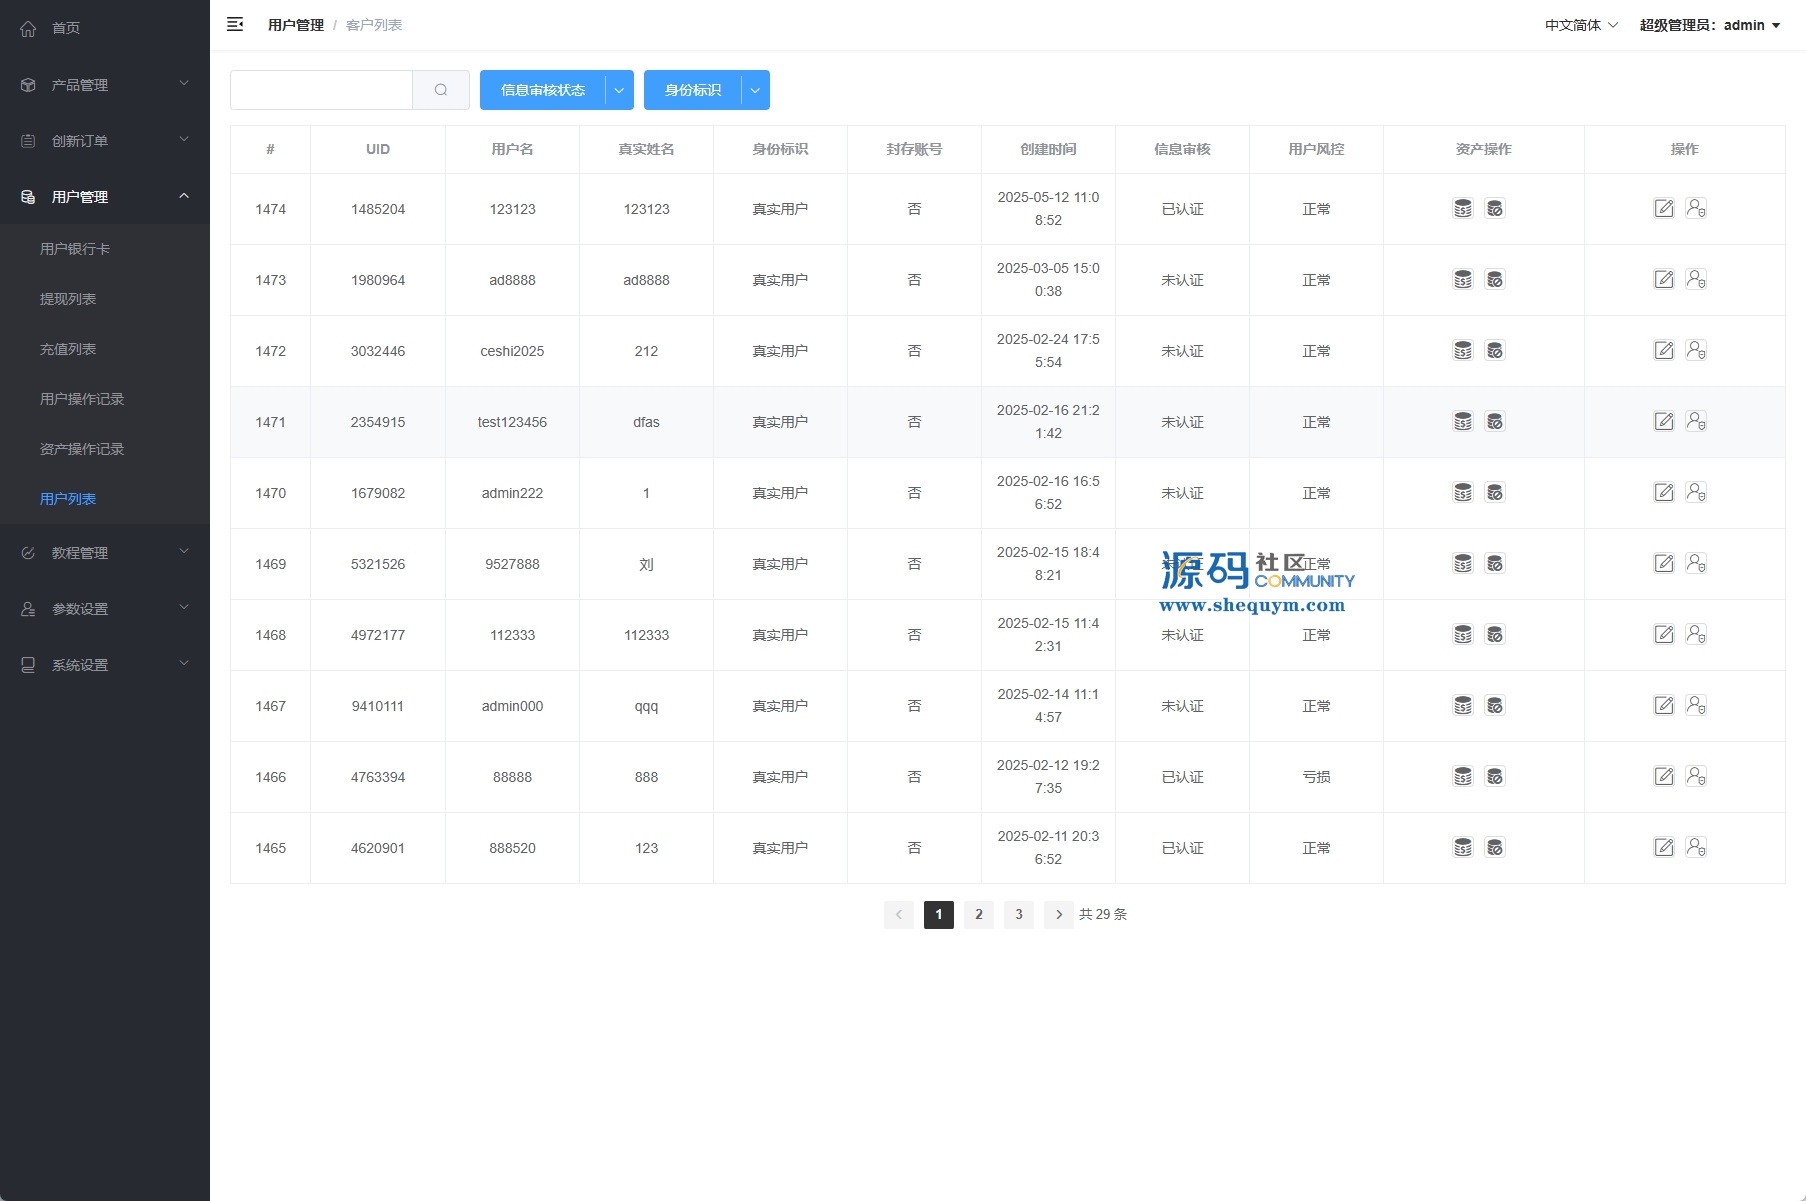Open 提现列表 in the sidebar
This screenshot has width=1806, height=1201.
pos(68,299)
